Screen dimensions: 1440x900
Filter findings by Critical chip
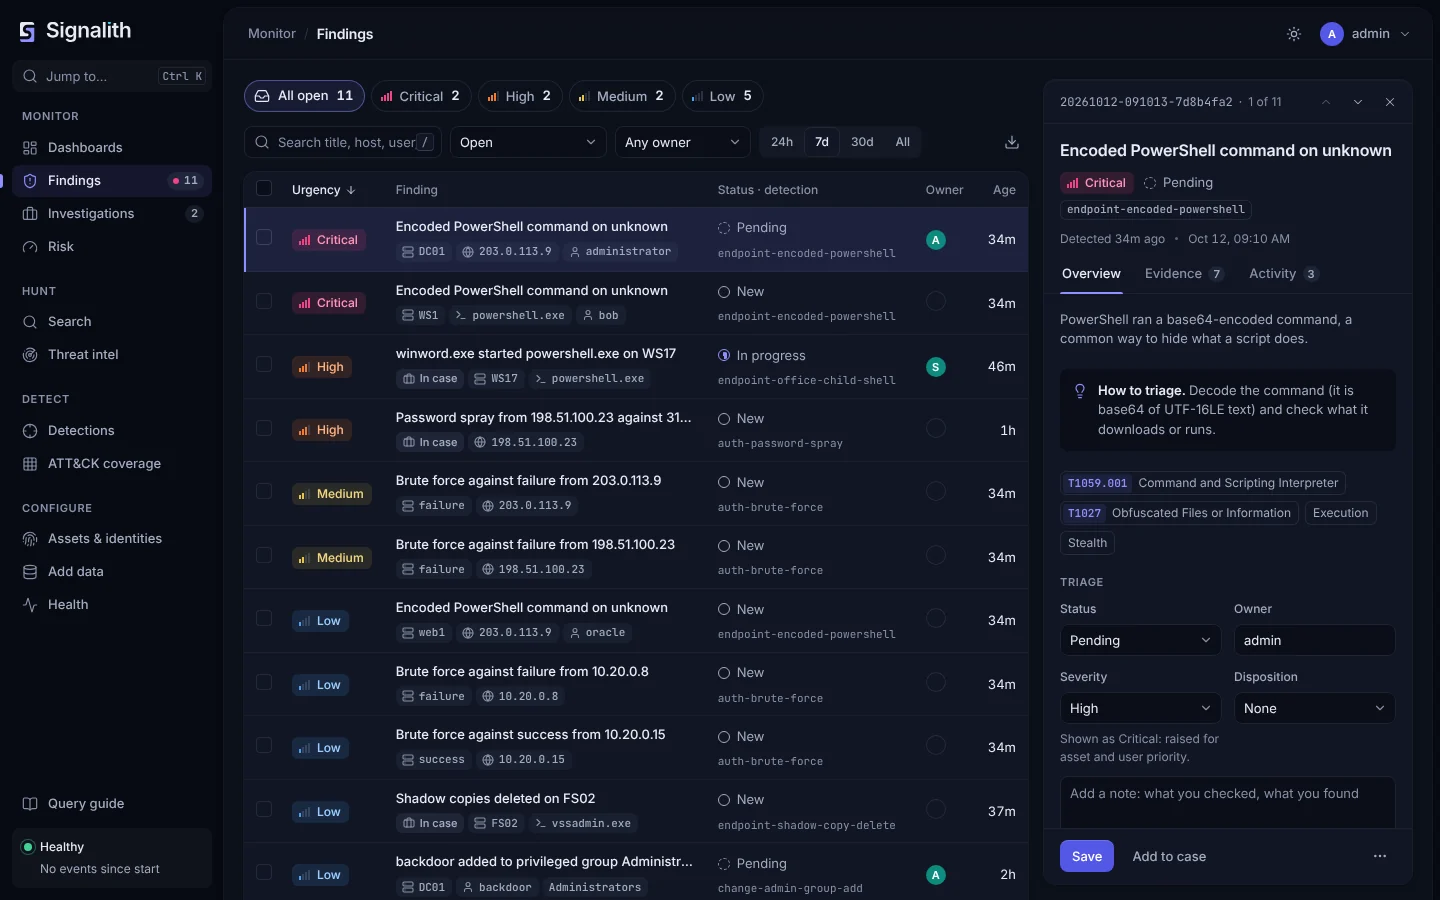[420, 96]
